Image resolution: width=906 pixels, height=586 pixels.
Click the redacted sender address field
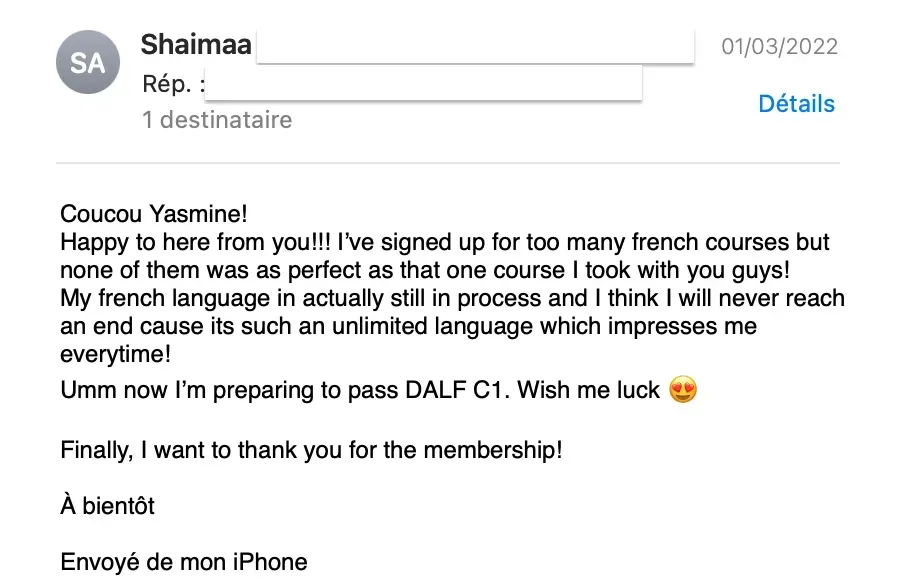[x=475, y=46]
